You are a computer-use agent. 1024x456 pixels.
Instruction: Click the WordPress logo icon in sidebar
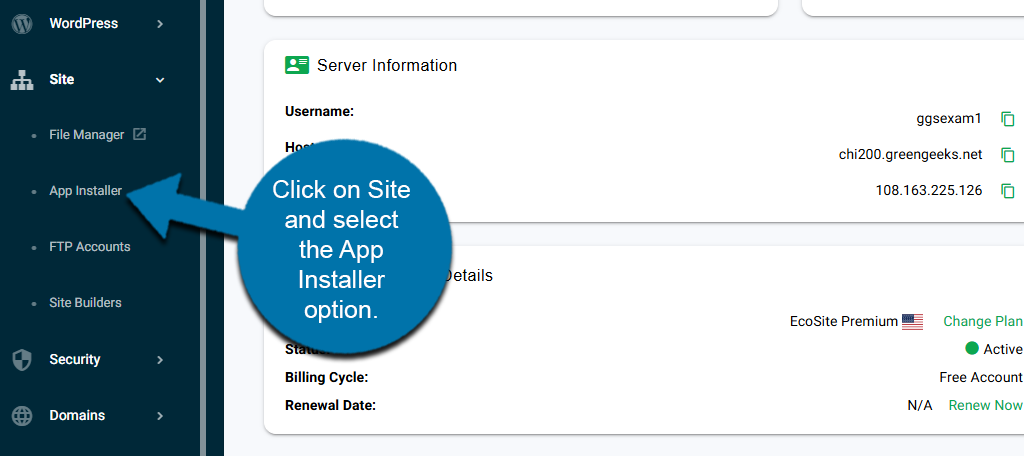tap(22, 24)
